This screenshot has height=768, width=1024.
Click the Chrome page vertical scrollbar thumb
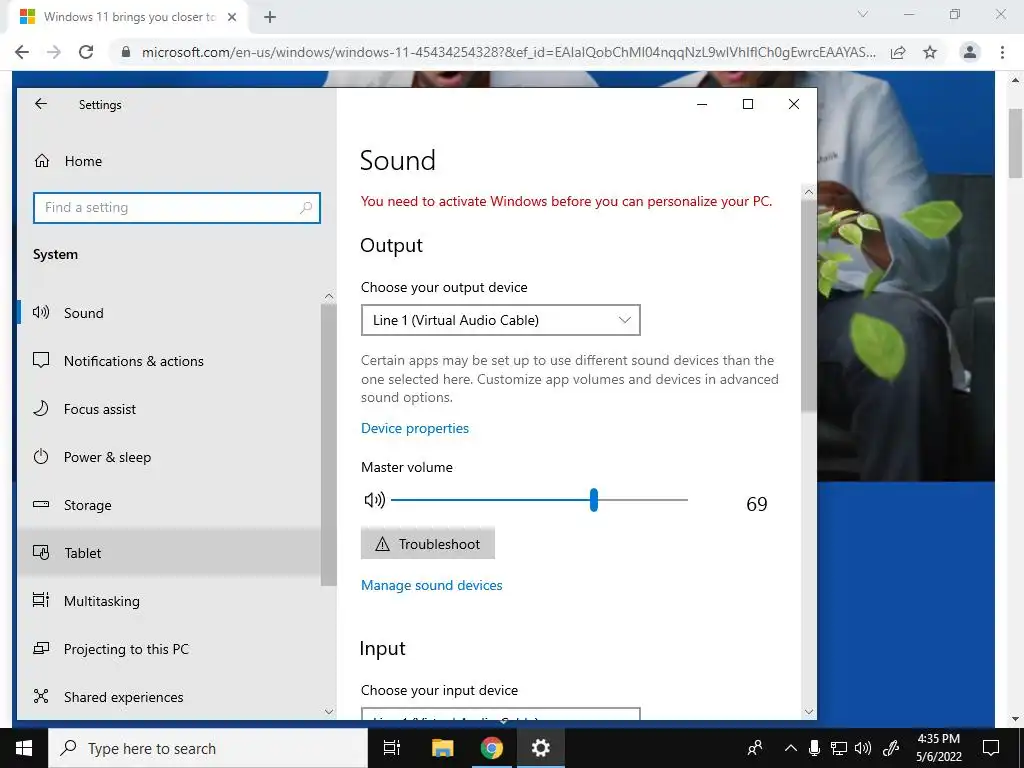coord(1016,144)
